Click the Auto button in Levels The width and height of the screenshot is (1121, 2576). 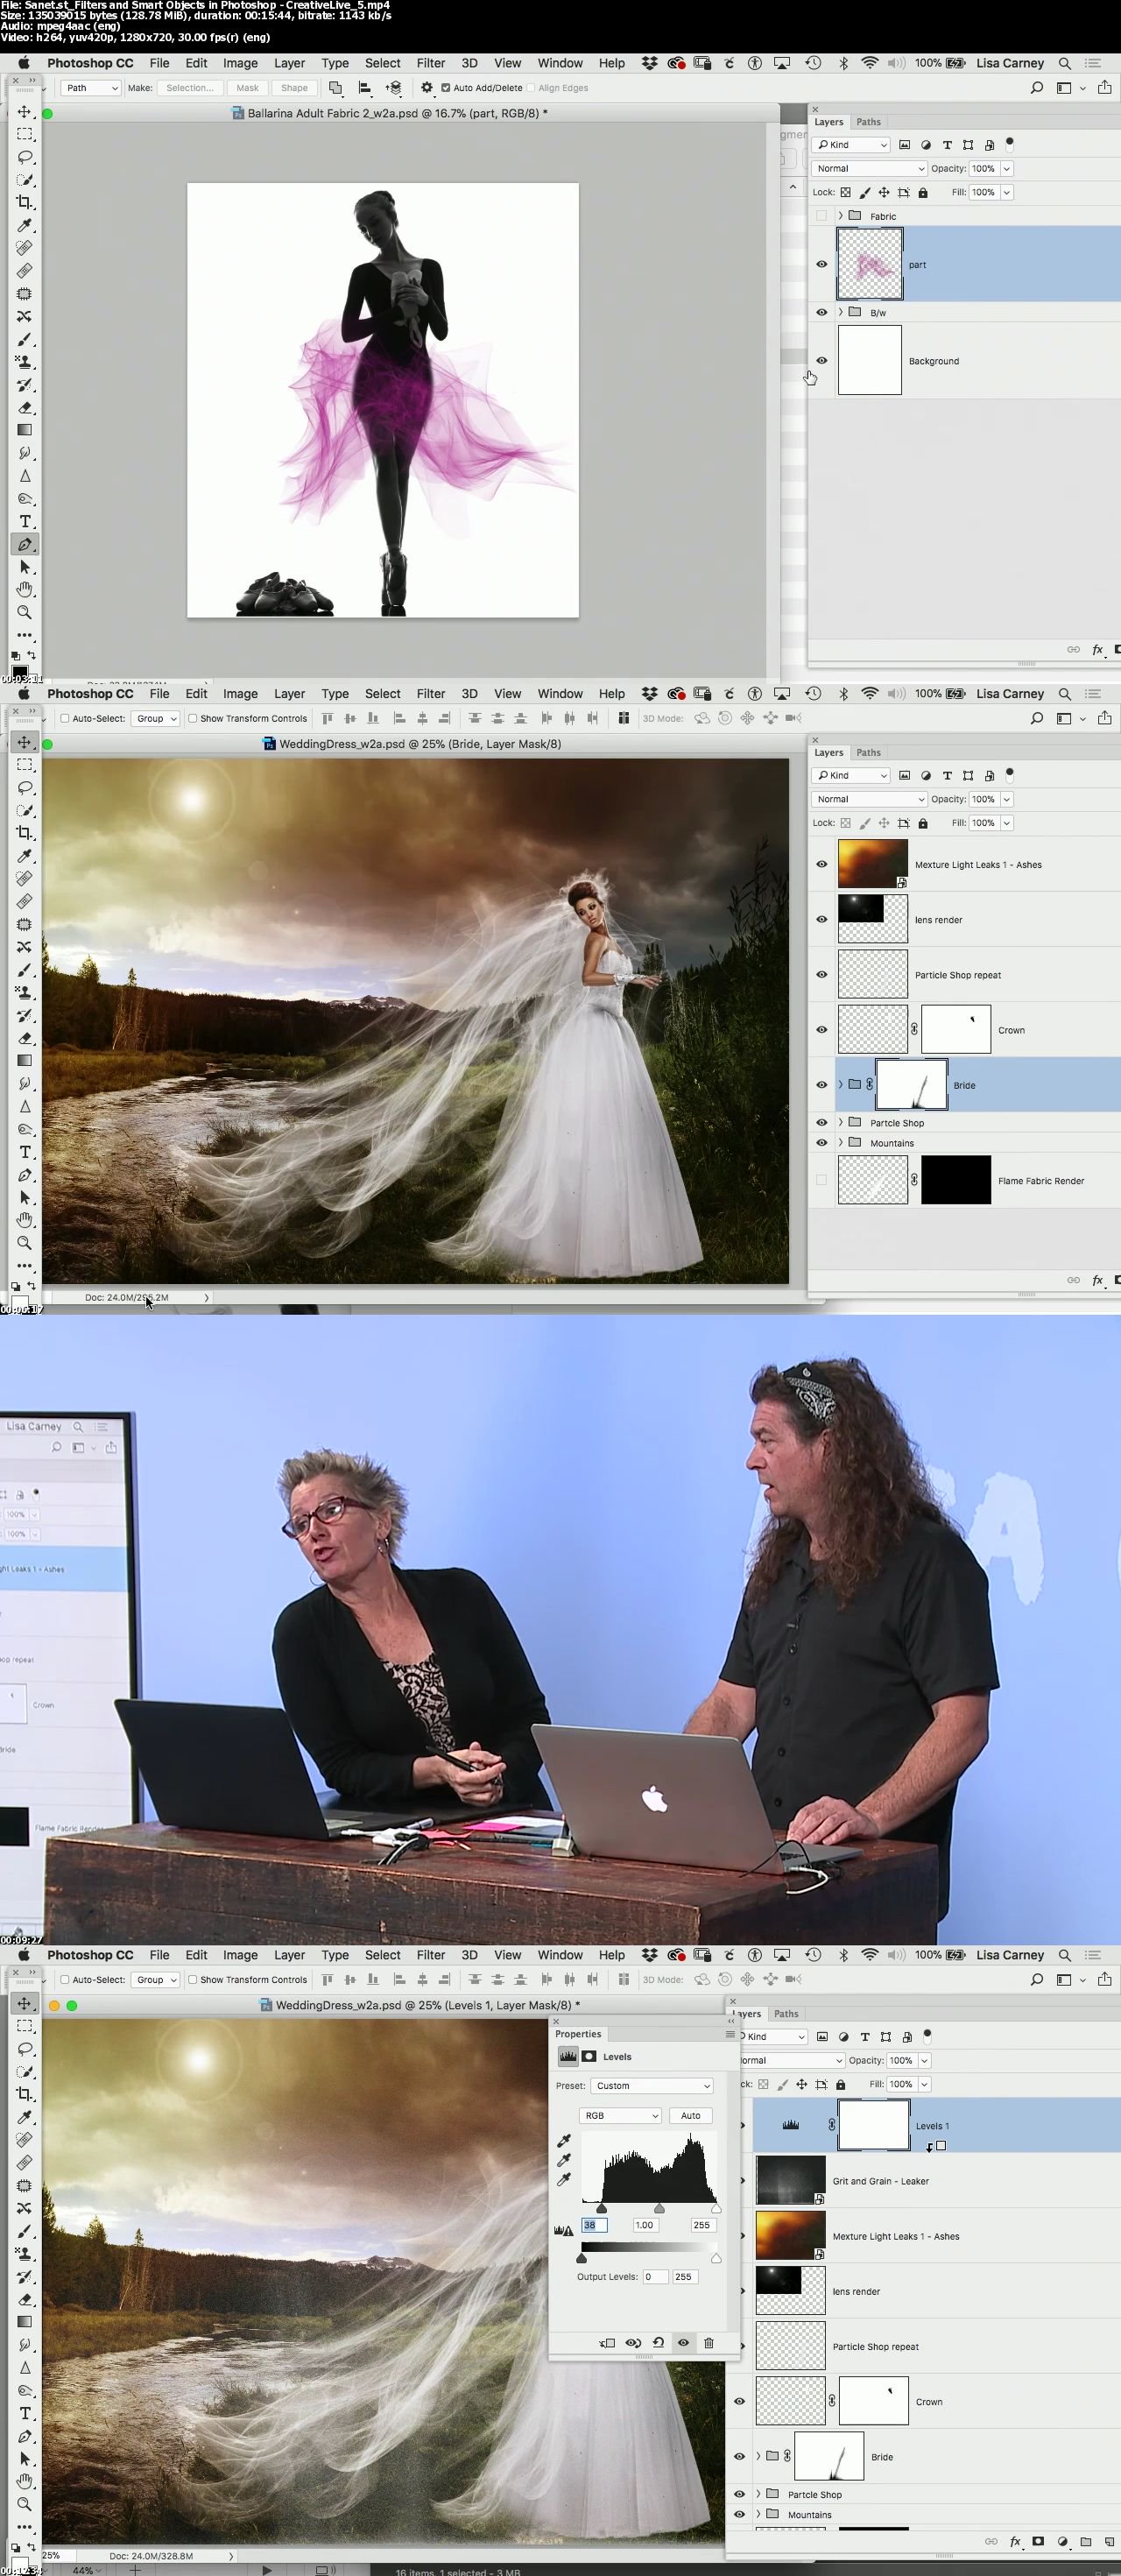coord(690,2115)
